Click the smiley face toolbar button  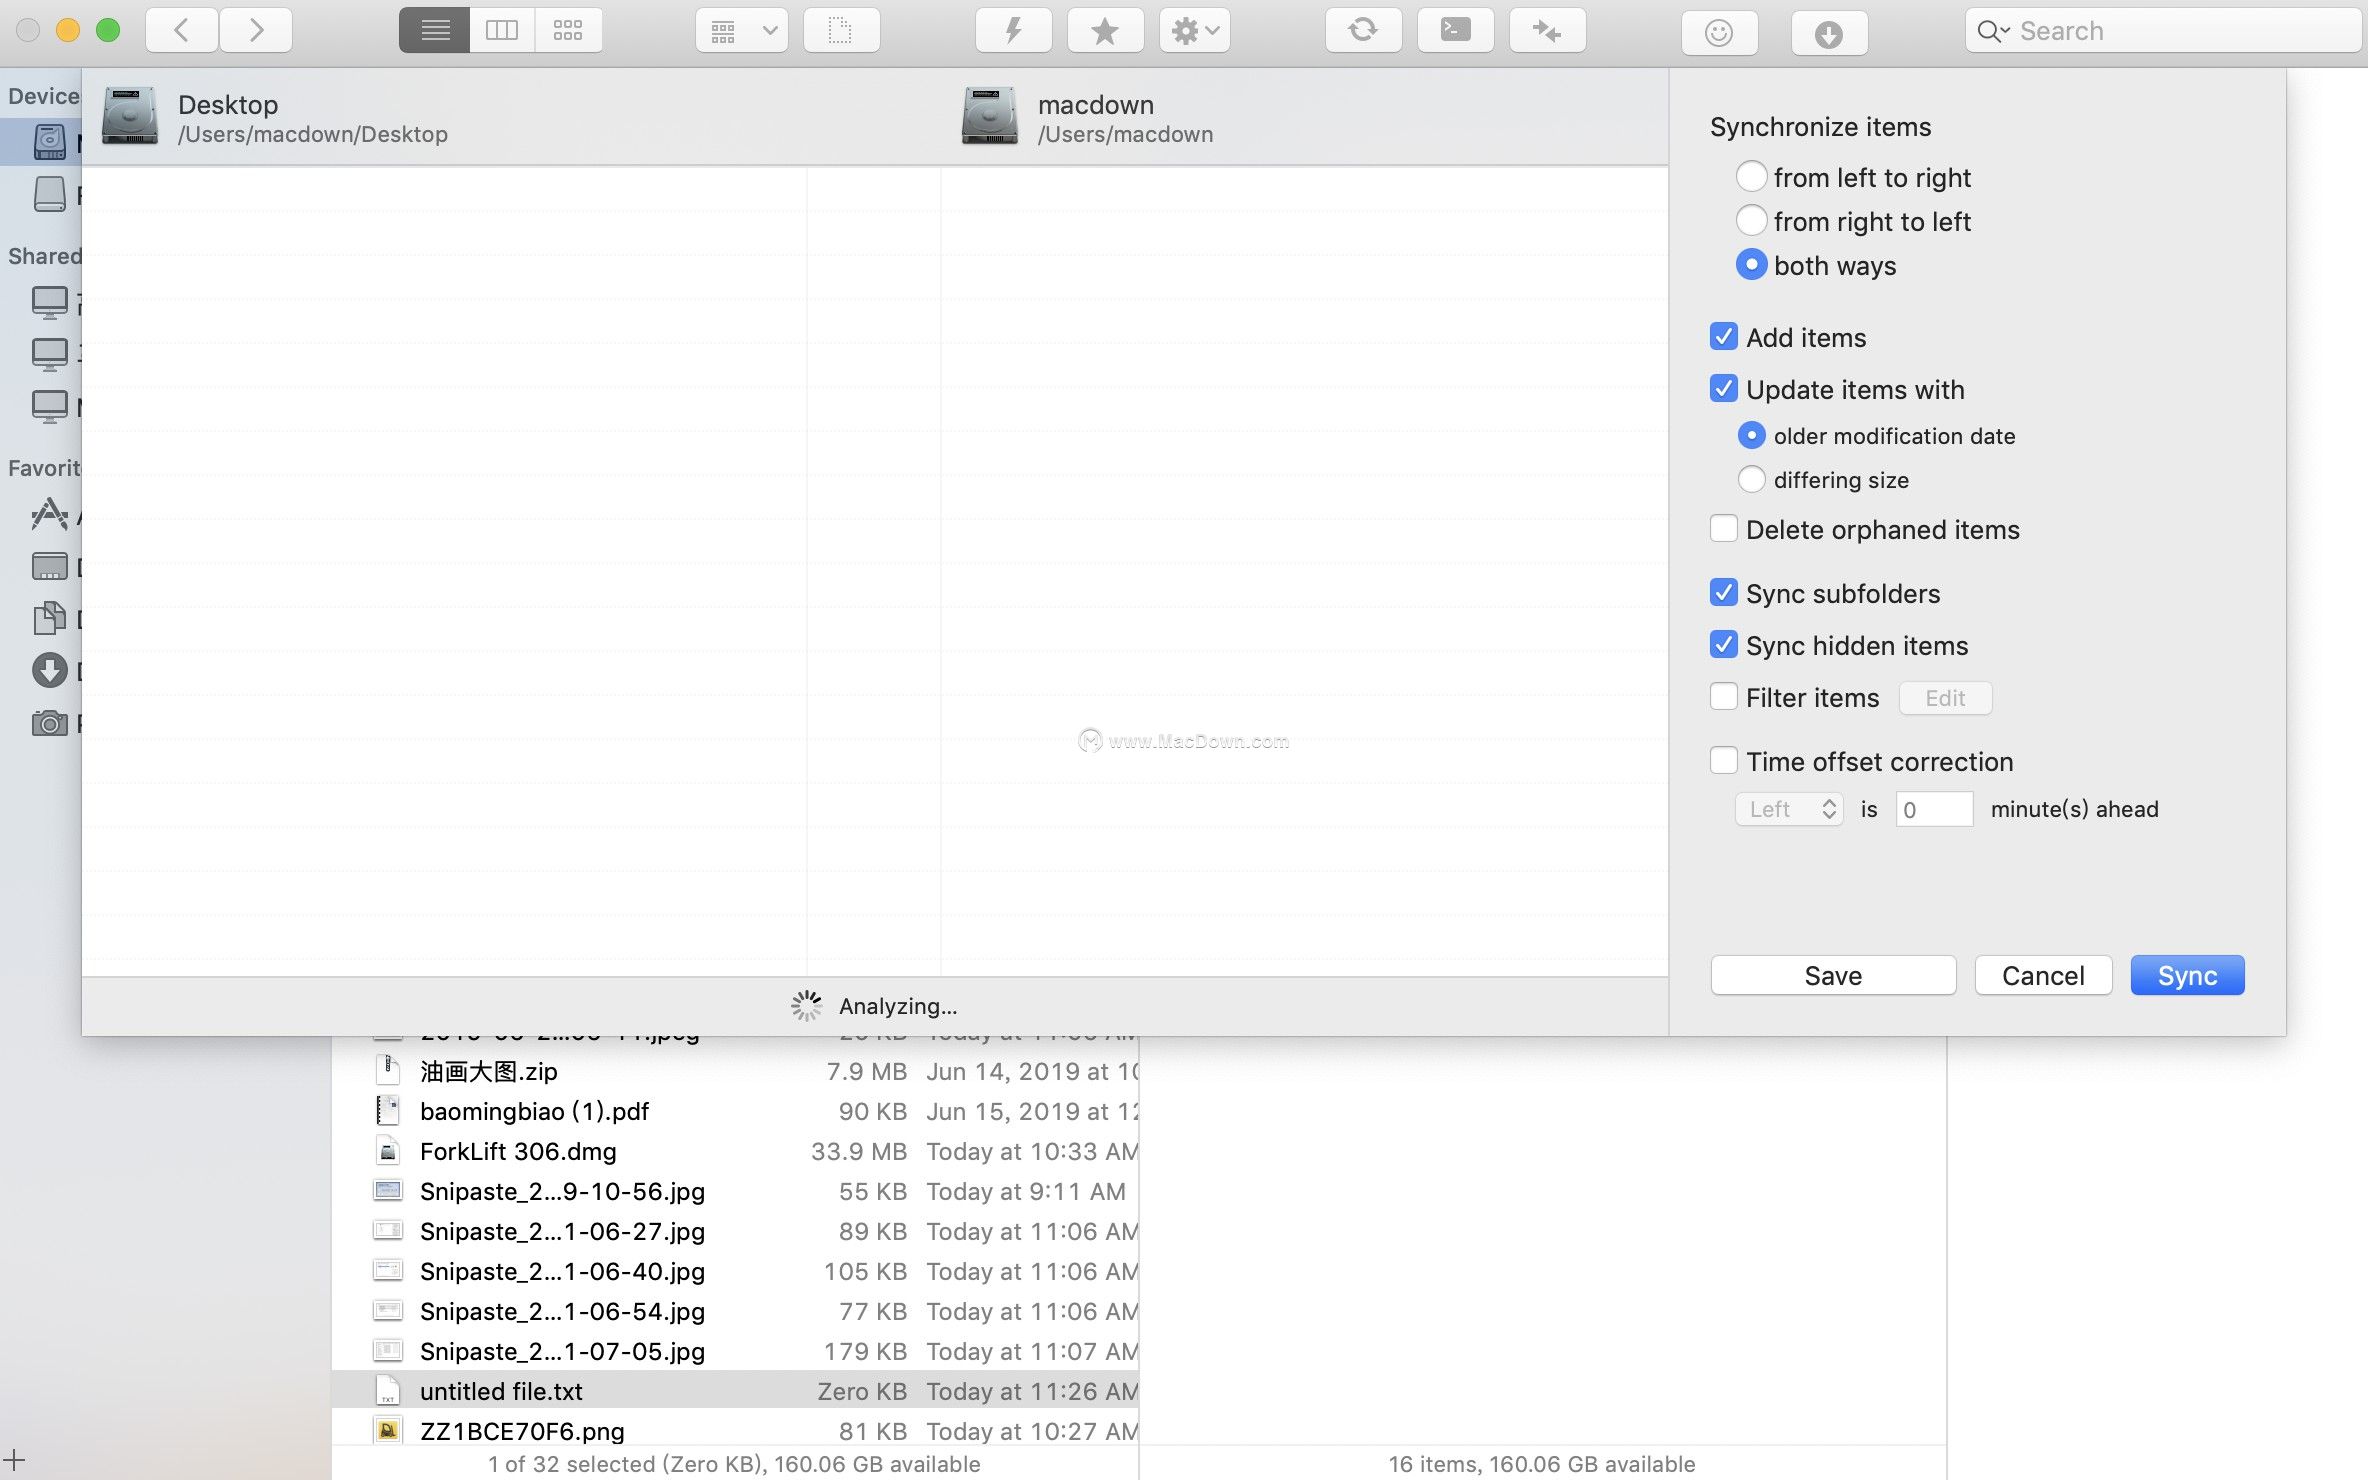[1718, 34]
